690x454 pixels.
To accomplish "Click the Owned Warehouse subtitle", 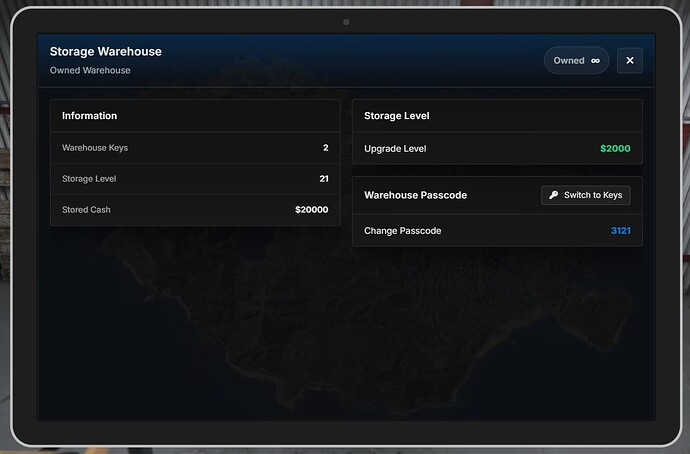I will tap(90, 70).
